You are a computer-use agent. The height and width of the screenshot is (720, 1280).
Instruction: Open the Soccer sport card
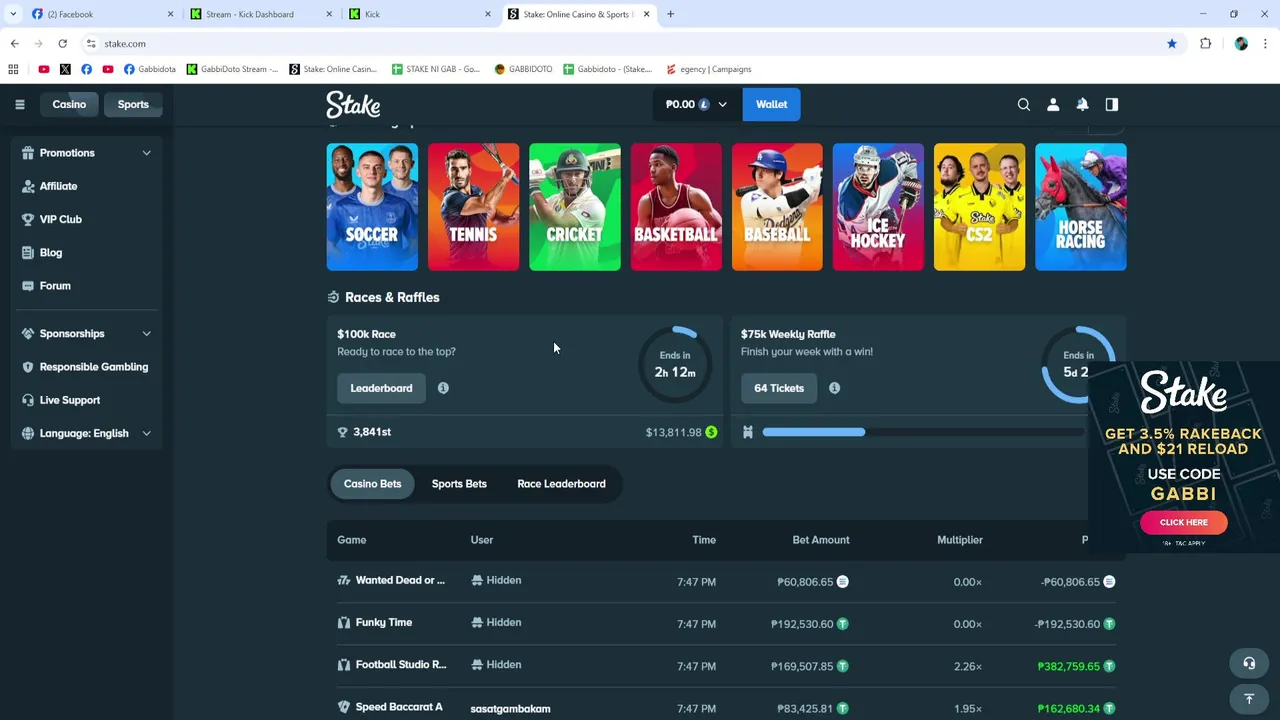[x=372, y=207]
